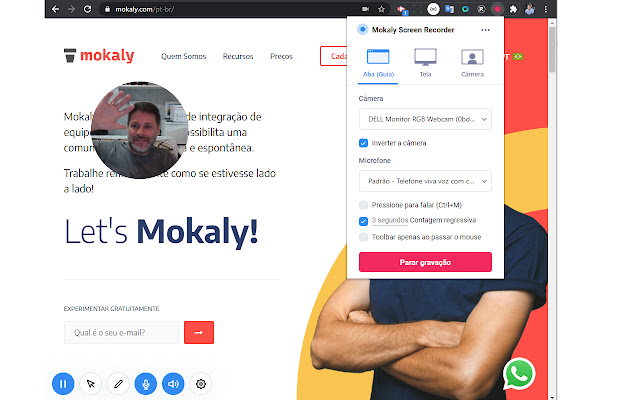Activate the pen drawing tool

(118, 384)
